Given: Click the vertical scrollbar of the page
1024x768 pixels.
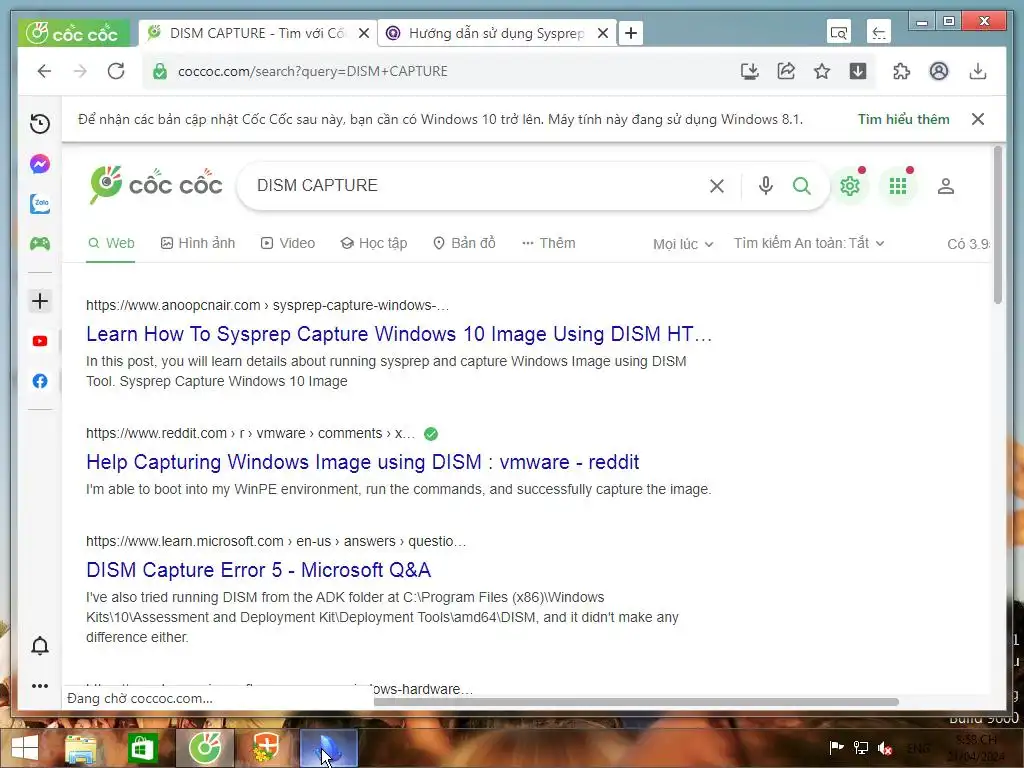Looking at the screenshot, I should 997,225.
